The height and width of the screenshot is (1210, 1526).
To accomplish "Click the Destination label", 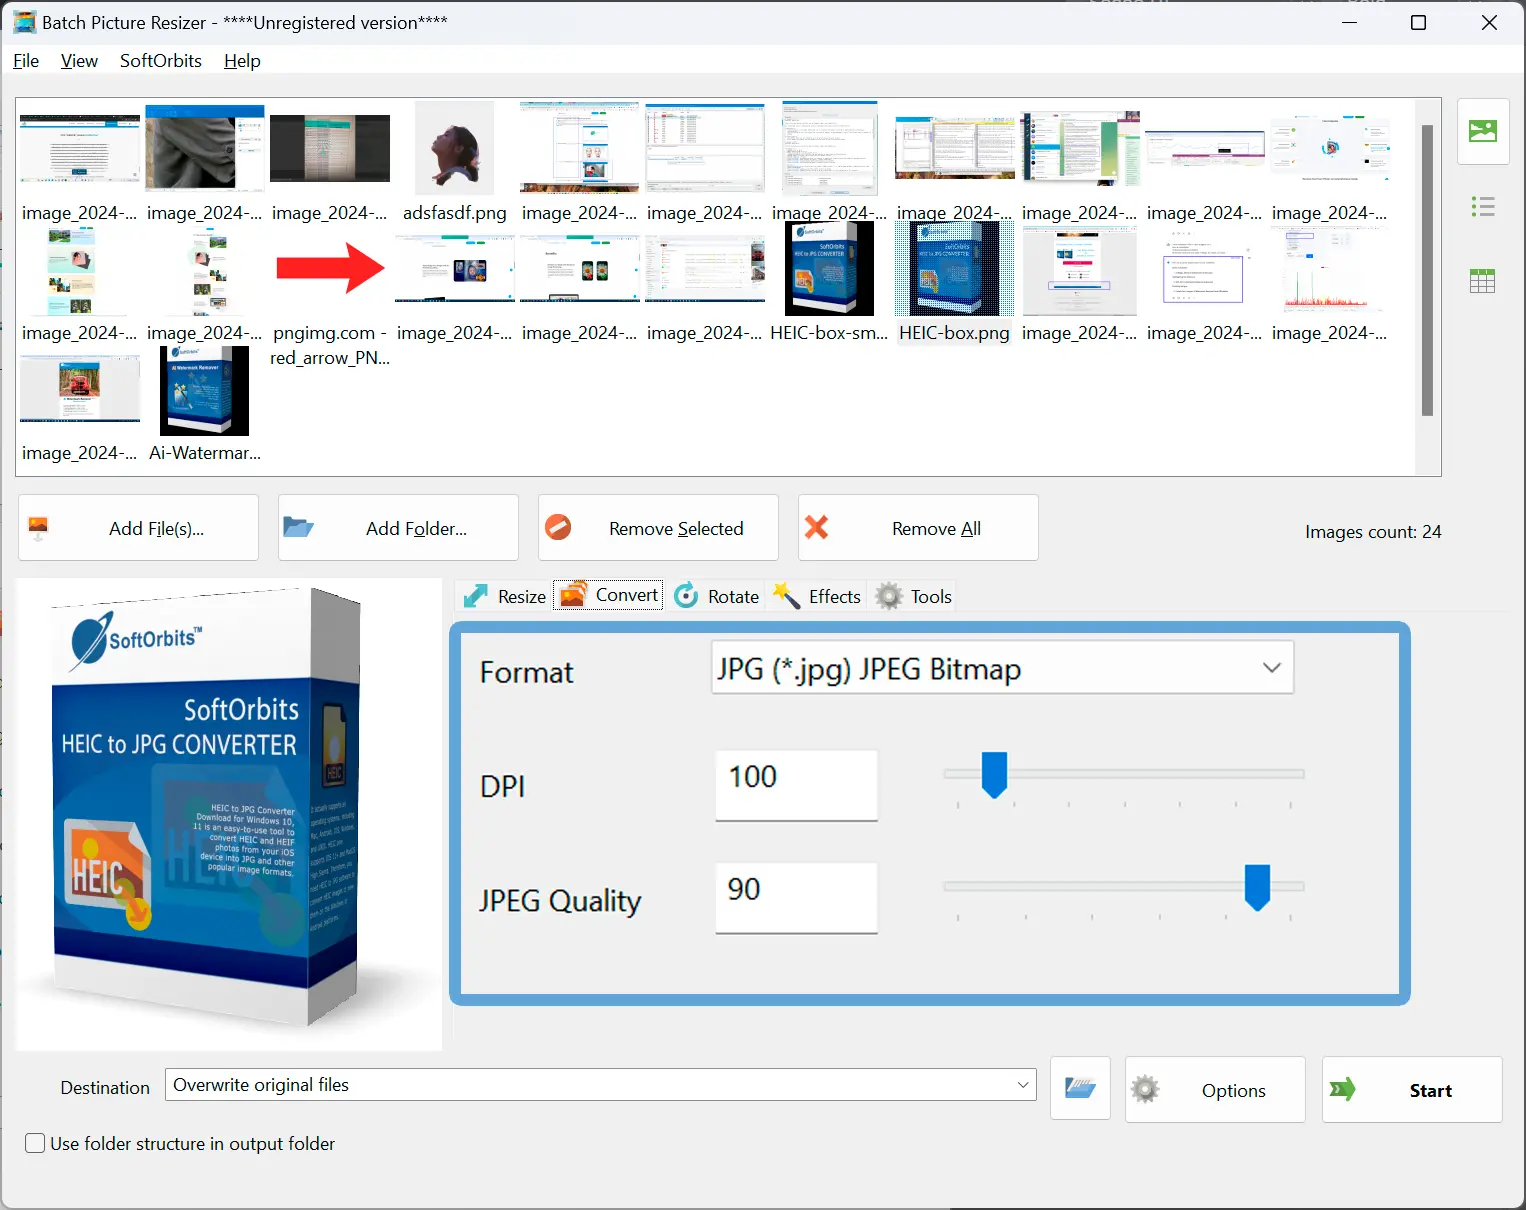I will pyautogui.click(x=105, y=1088).
